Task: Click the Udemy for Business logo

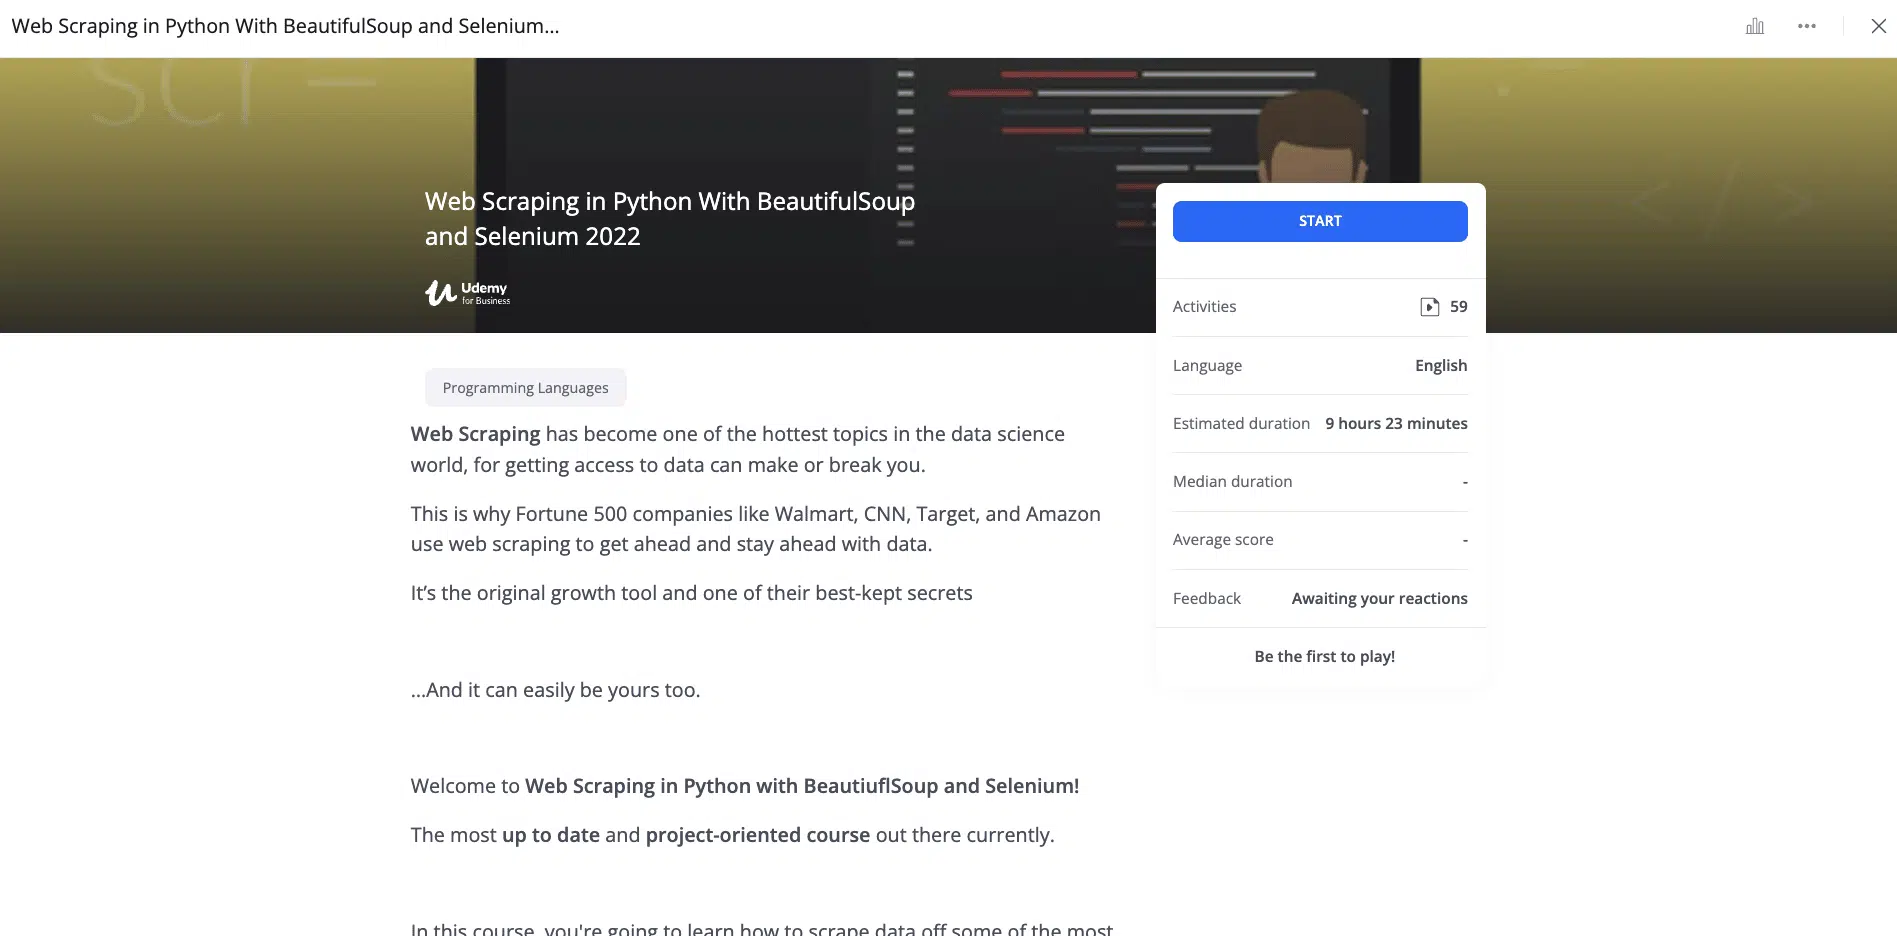Action: click(x=467, y=293)
